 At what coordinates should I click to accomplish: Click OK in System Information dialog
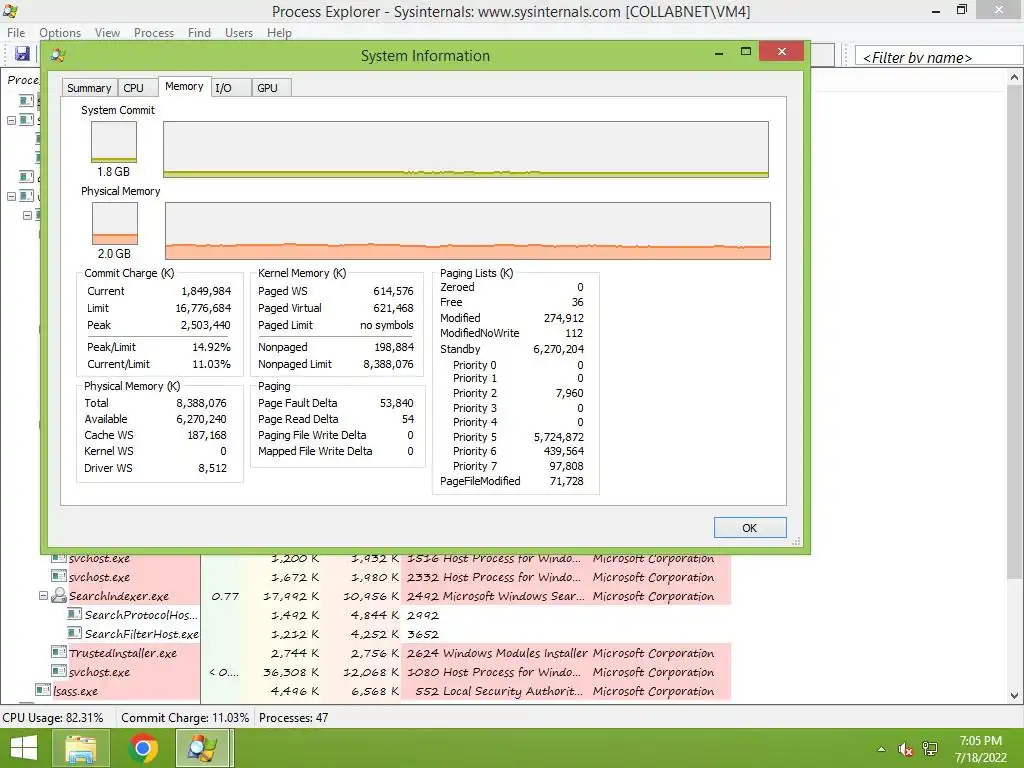750,528
